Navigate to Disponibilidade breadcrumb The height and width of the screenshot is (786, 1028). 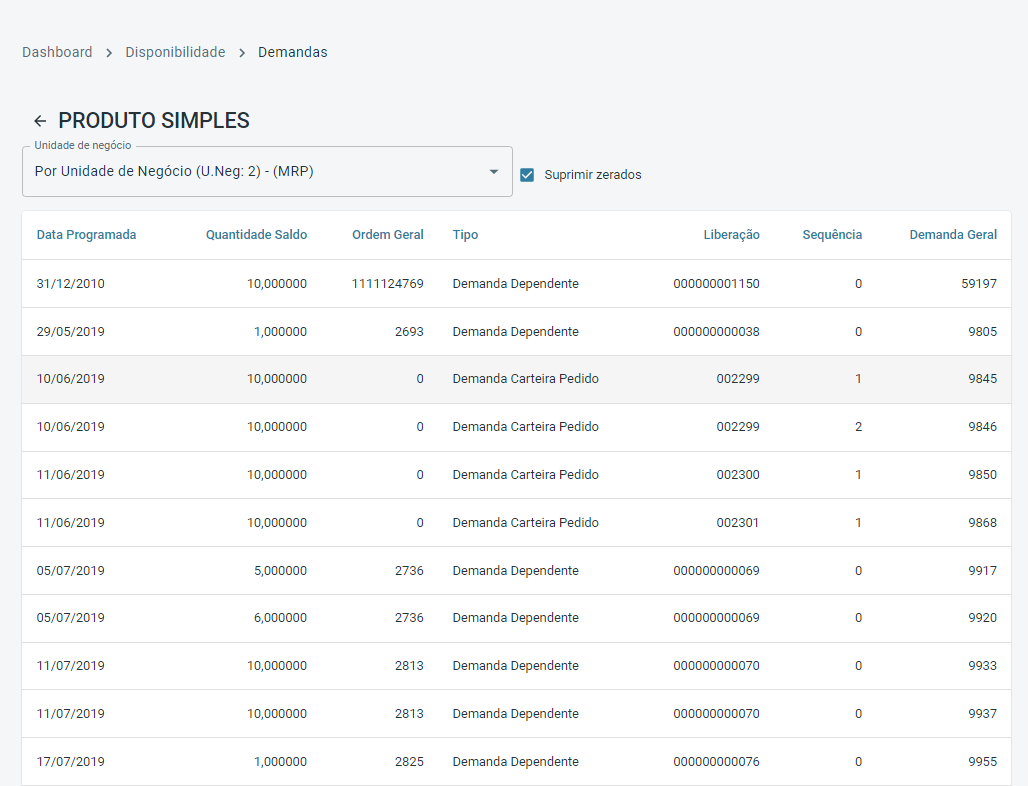pos(175,52)
